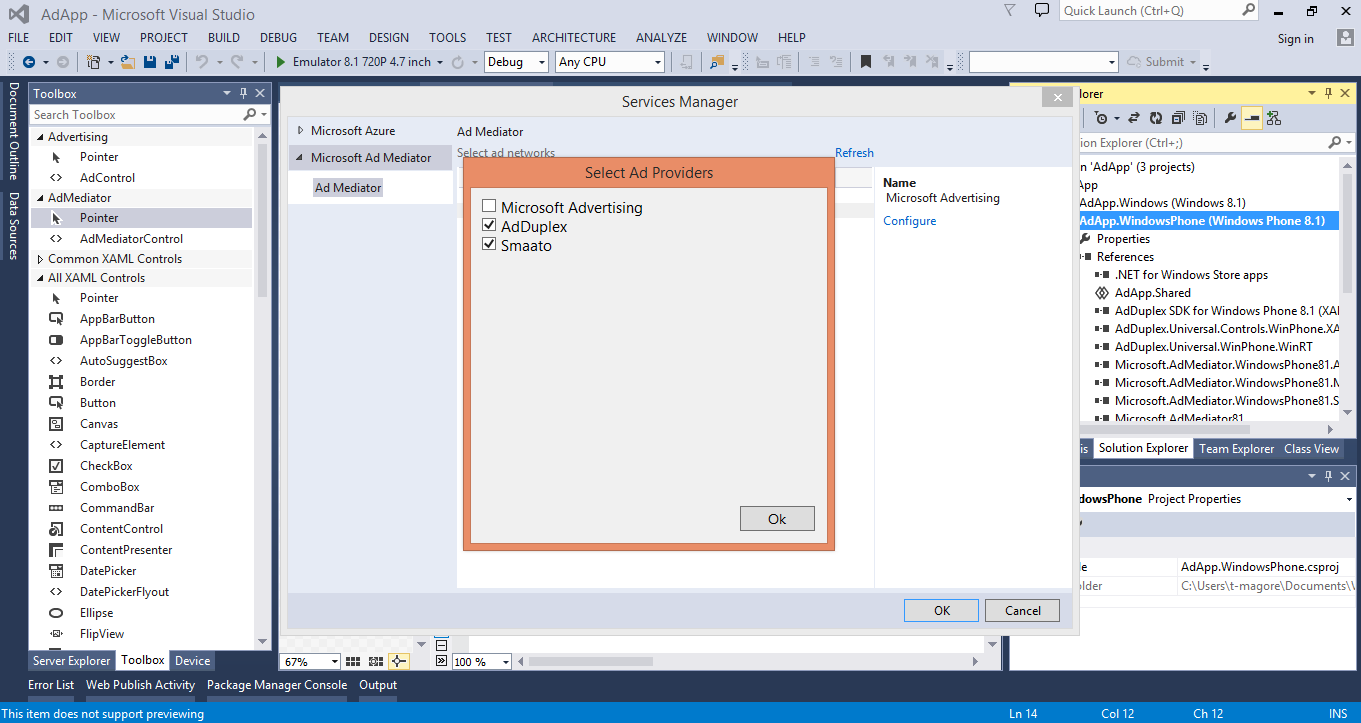
Task: Click the snap to snaplines crosshair icon
Action: coord(399,661)
